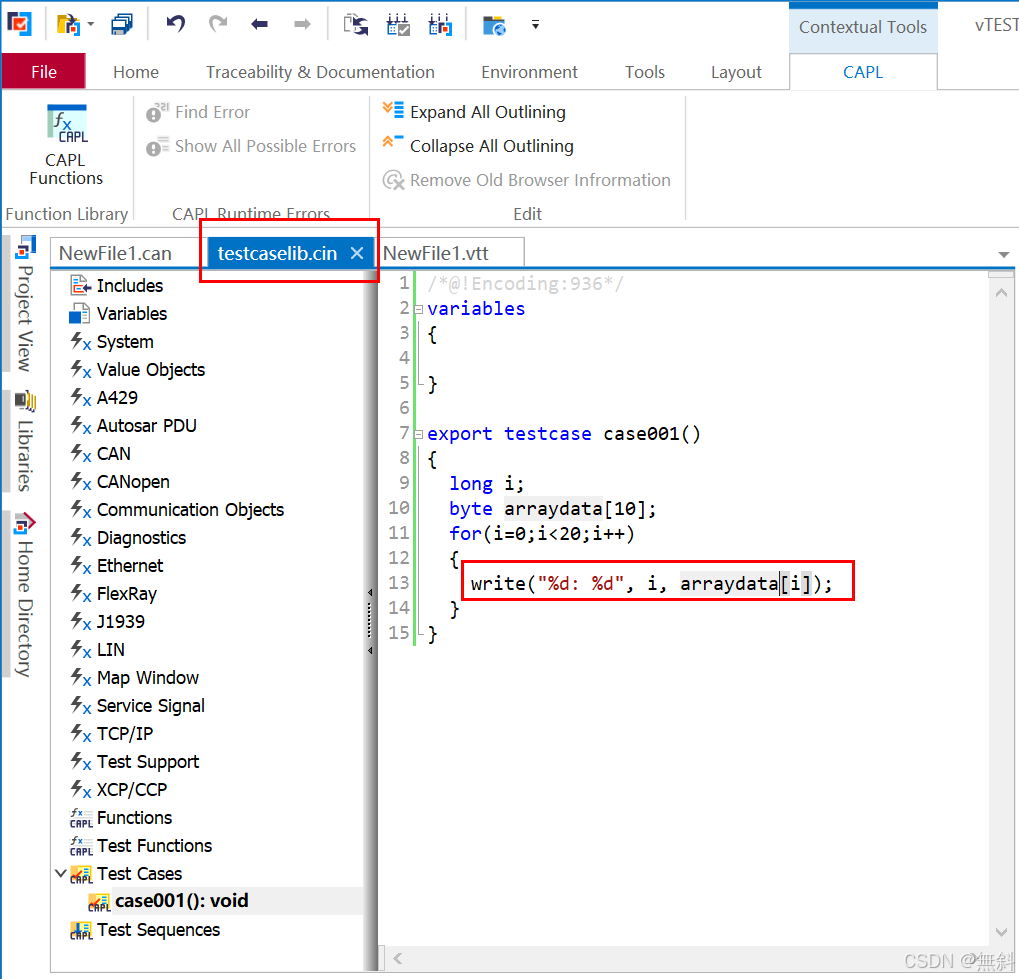Switch to the Home ribbon tab
Viewport: 1019px width, 979px height.
click(136, 72)
